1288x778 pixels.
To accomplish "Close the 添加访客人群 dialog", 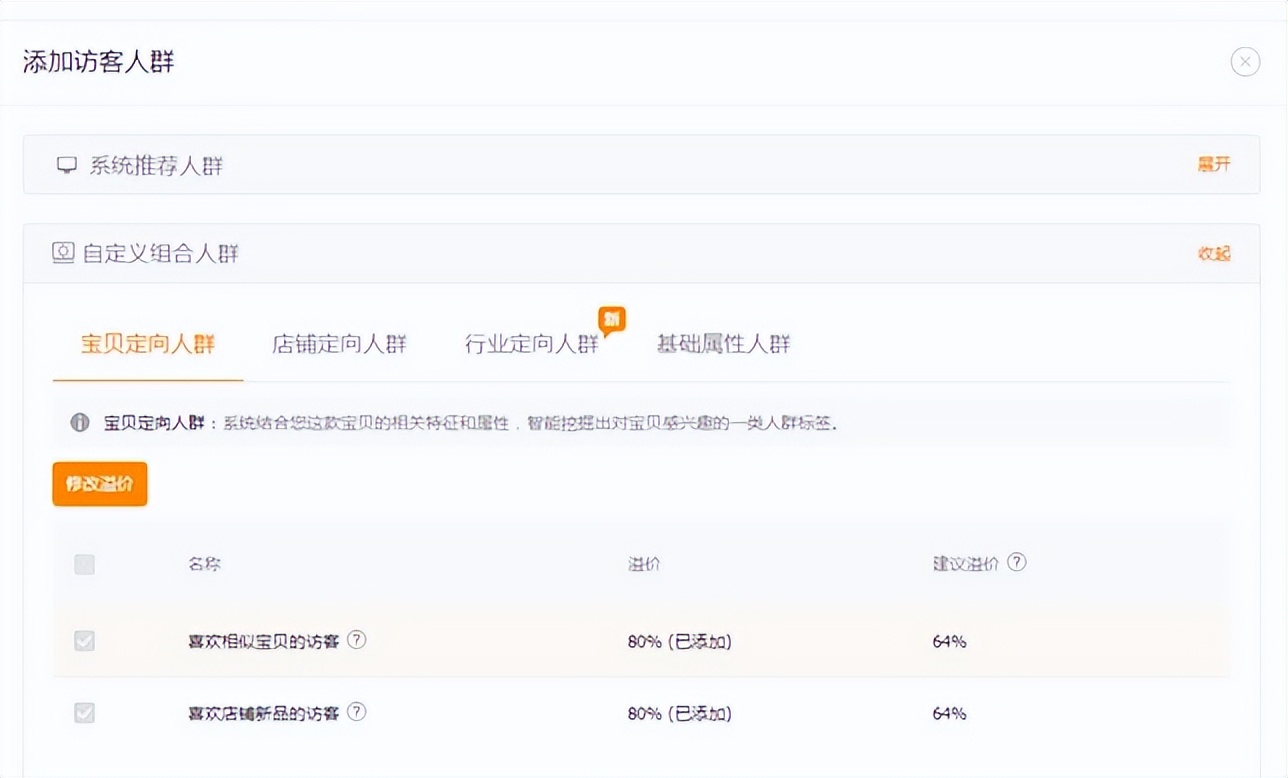I will coord(1245,61).
